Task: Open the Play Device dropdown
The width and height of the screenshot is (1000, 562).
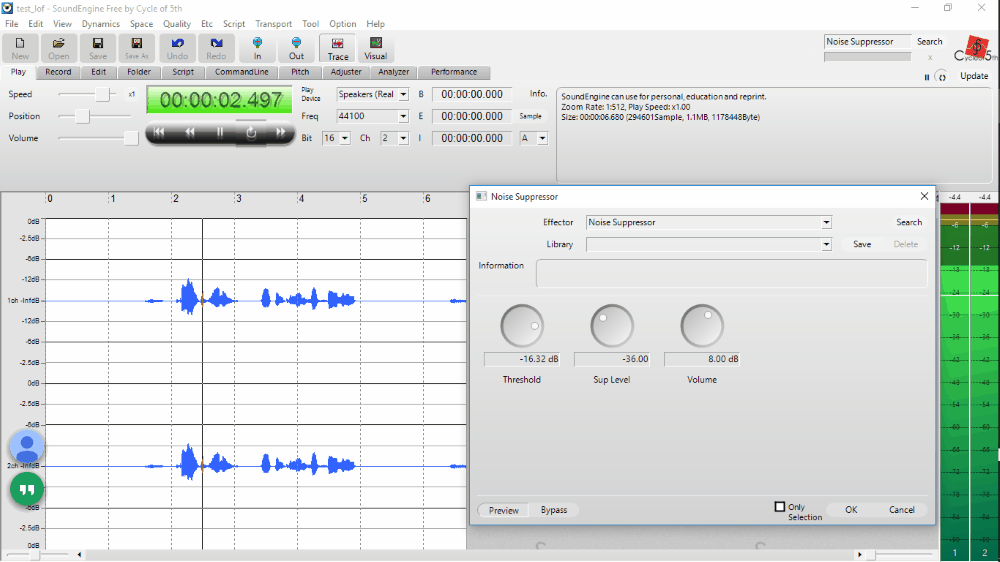Action: (403, 94)
